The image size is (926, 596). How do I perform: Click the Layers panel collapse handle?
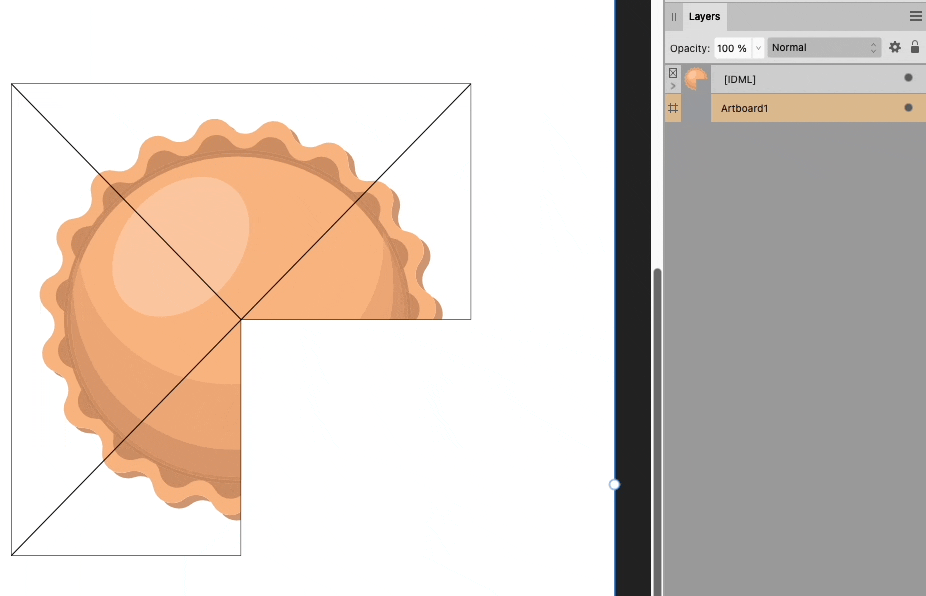click(674, 17)
